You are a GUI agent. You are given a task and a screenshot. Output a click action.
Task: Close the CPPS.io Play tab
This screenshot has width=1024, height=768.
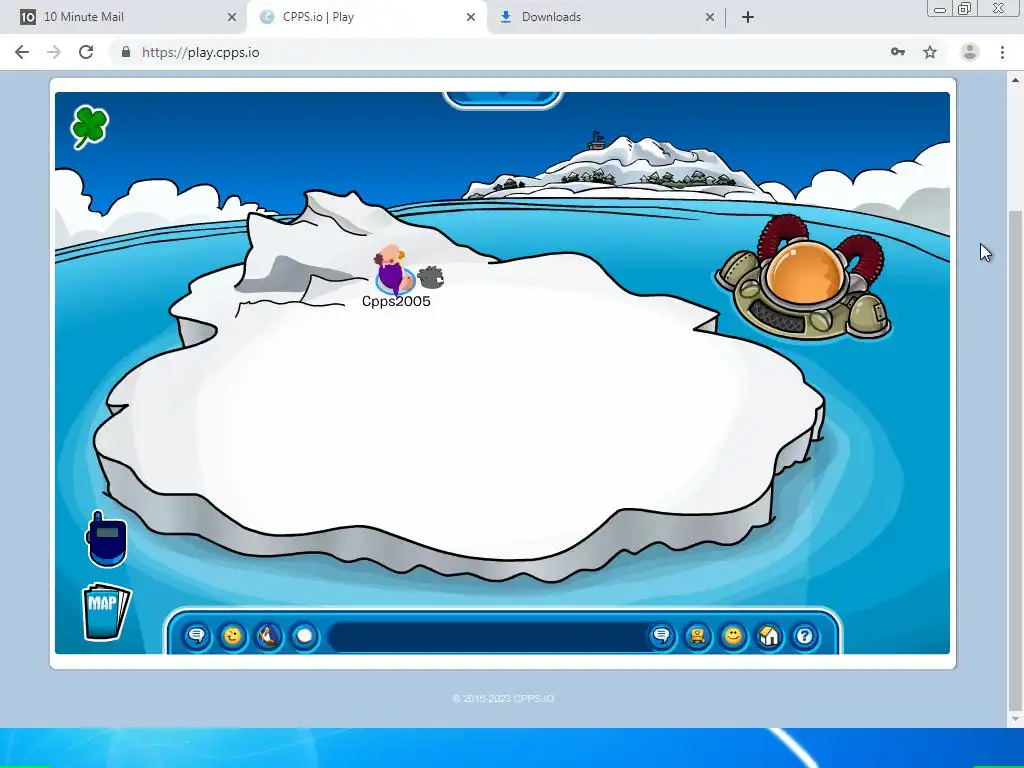tap(471, 17)
